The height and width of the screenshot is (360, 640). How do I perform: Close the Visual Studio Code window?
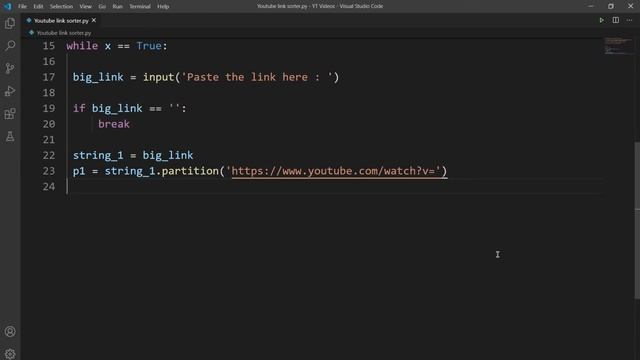(630, 6)
